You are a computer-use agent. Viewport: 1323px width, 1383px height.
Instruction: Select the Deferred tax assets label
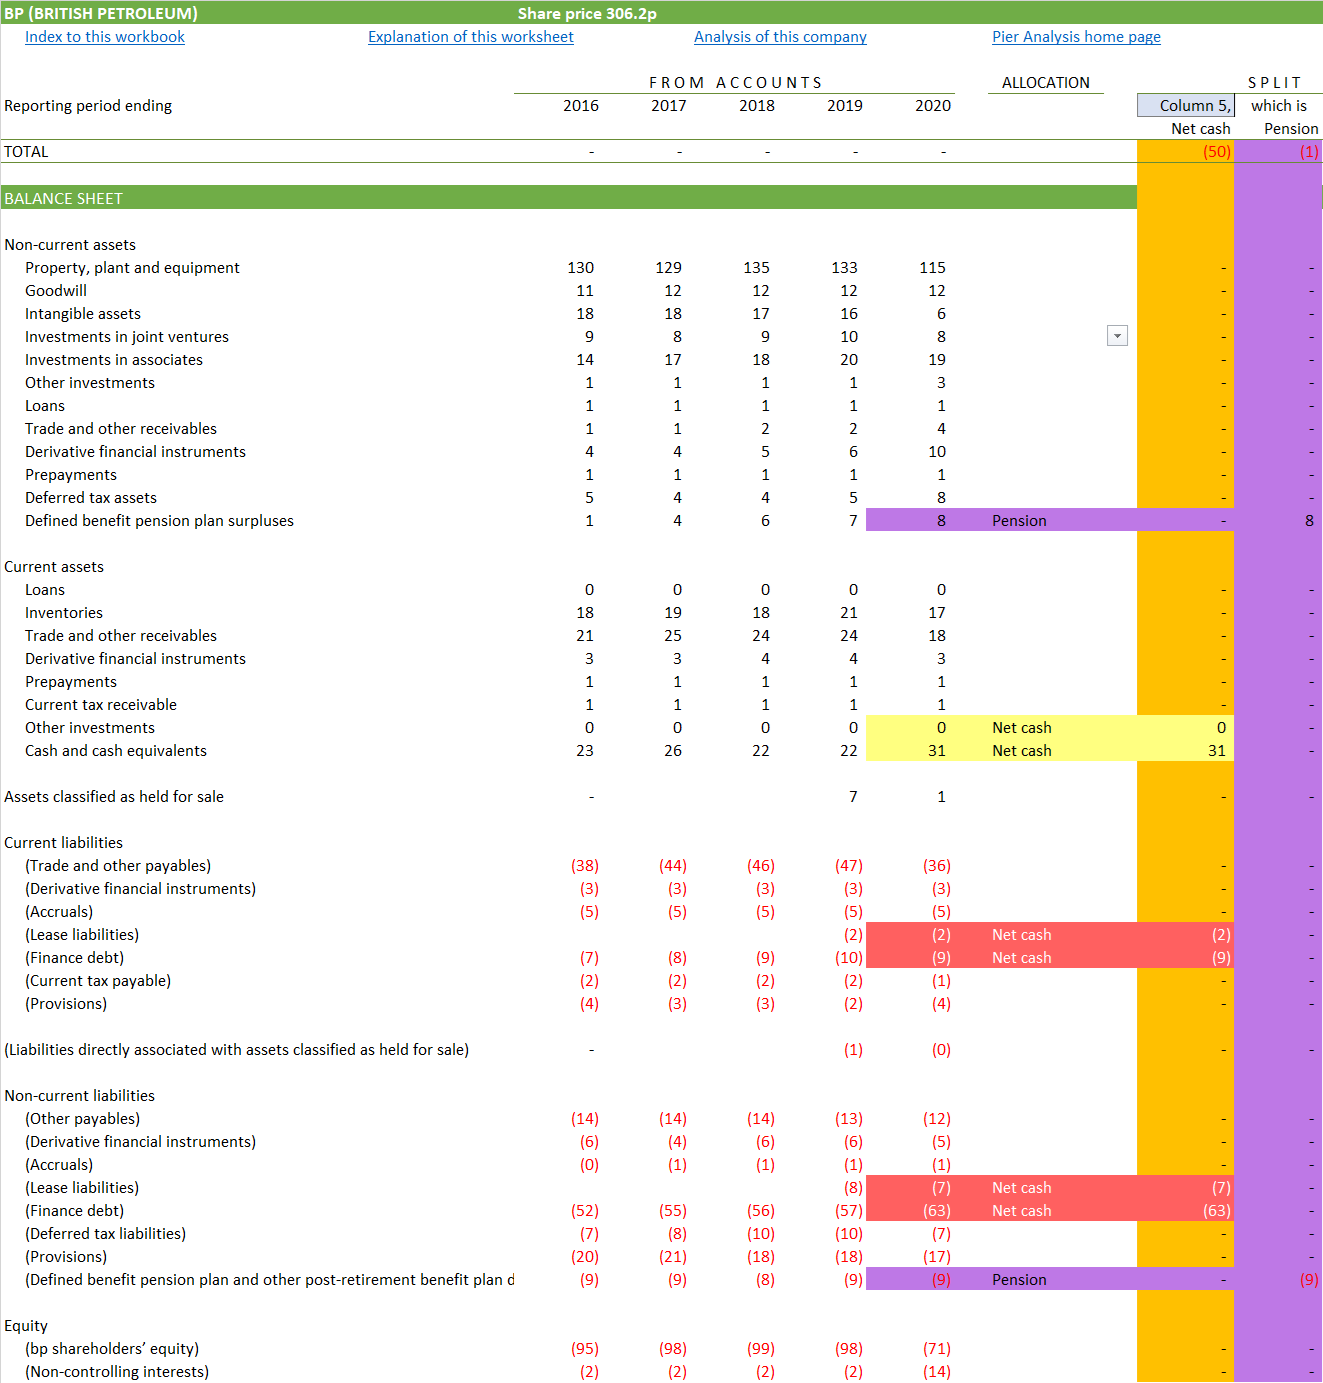tap(91, 498)
